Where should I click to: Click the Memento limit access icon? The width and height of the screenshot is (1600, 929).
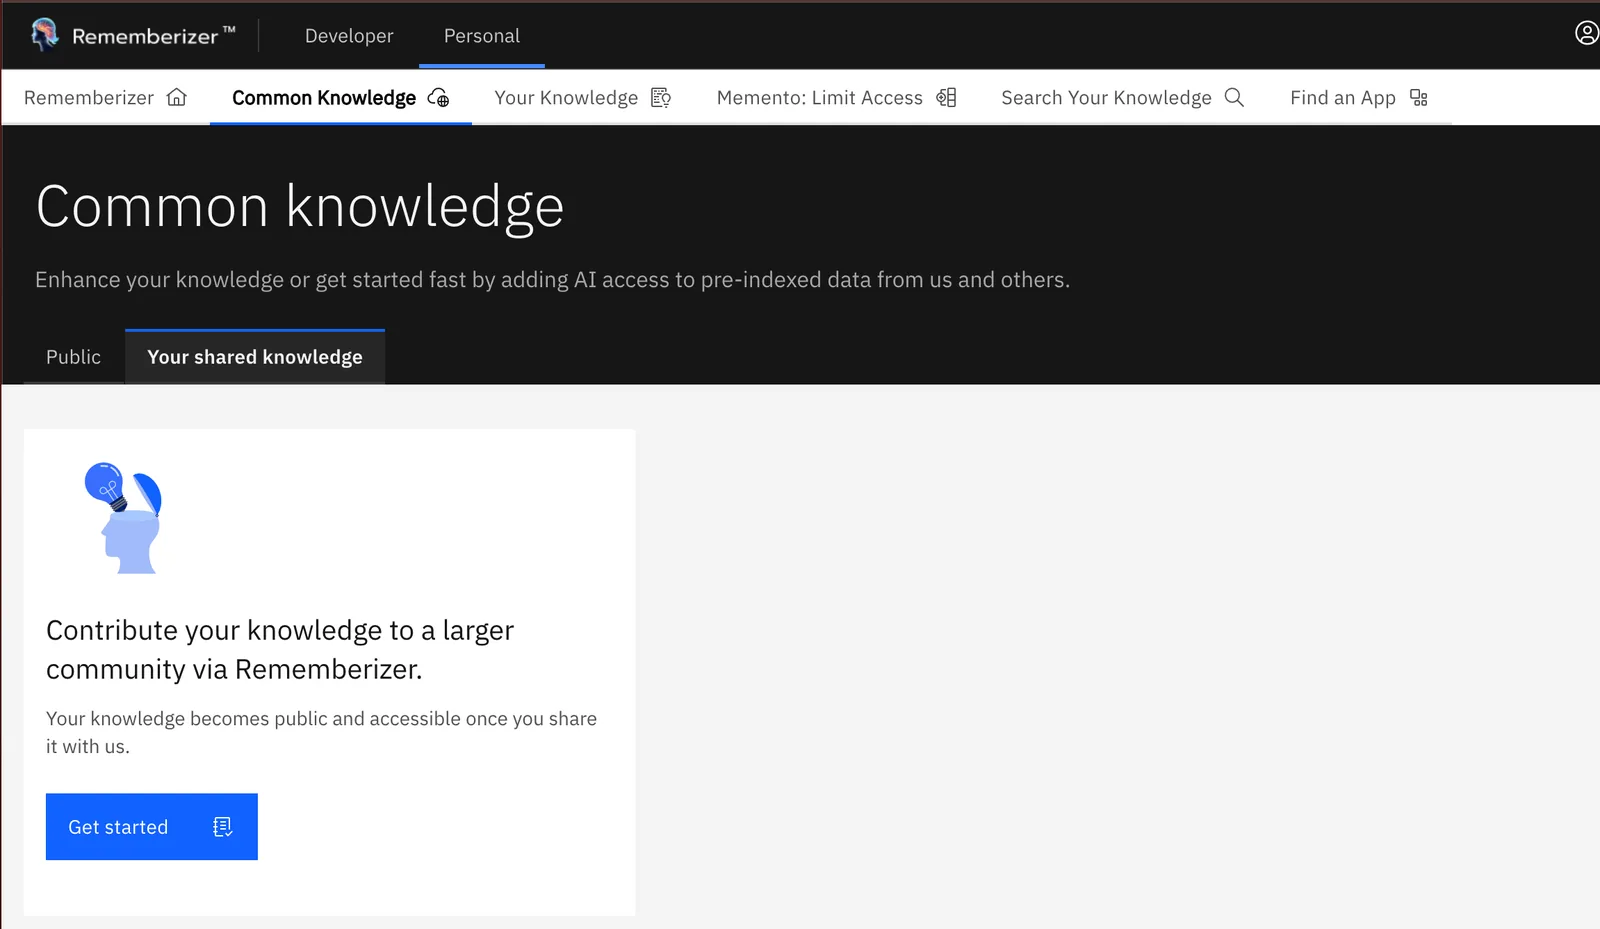pyautogui.click(x=946, y=97)
